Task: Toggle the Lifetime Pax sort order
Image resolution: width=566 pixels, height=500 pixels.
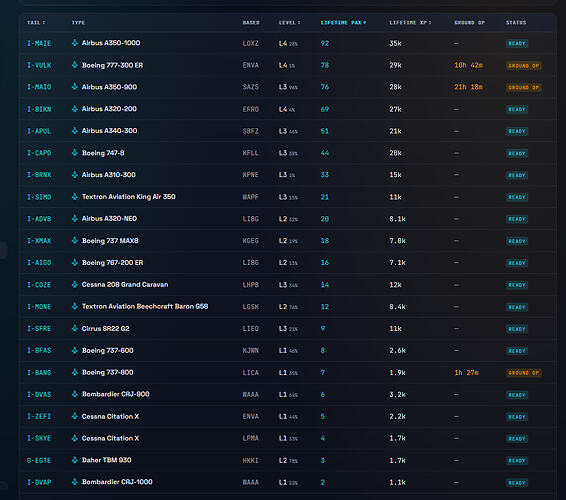Action: point(343,22)
